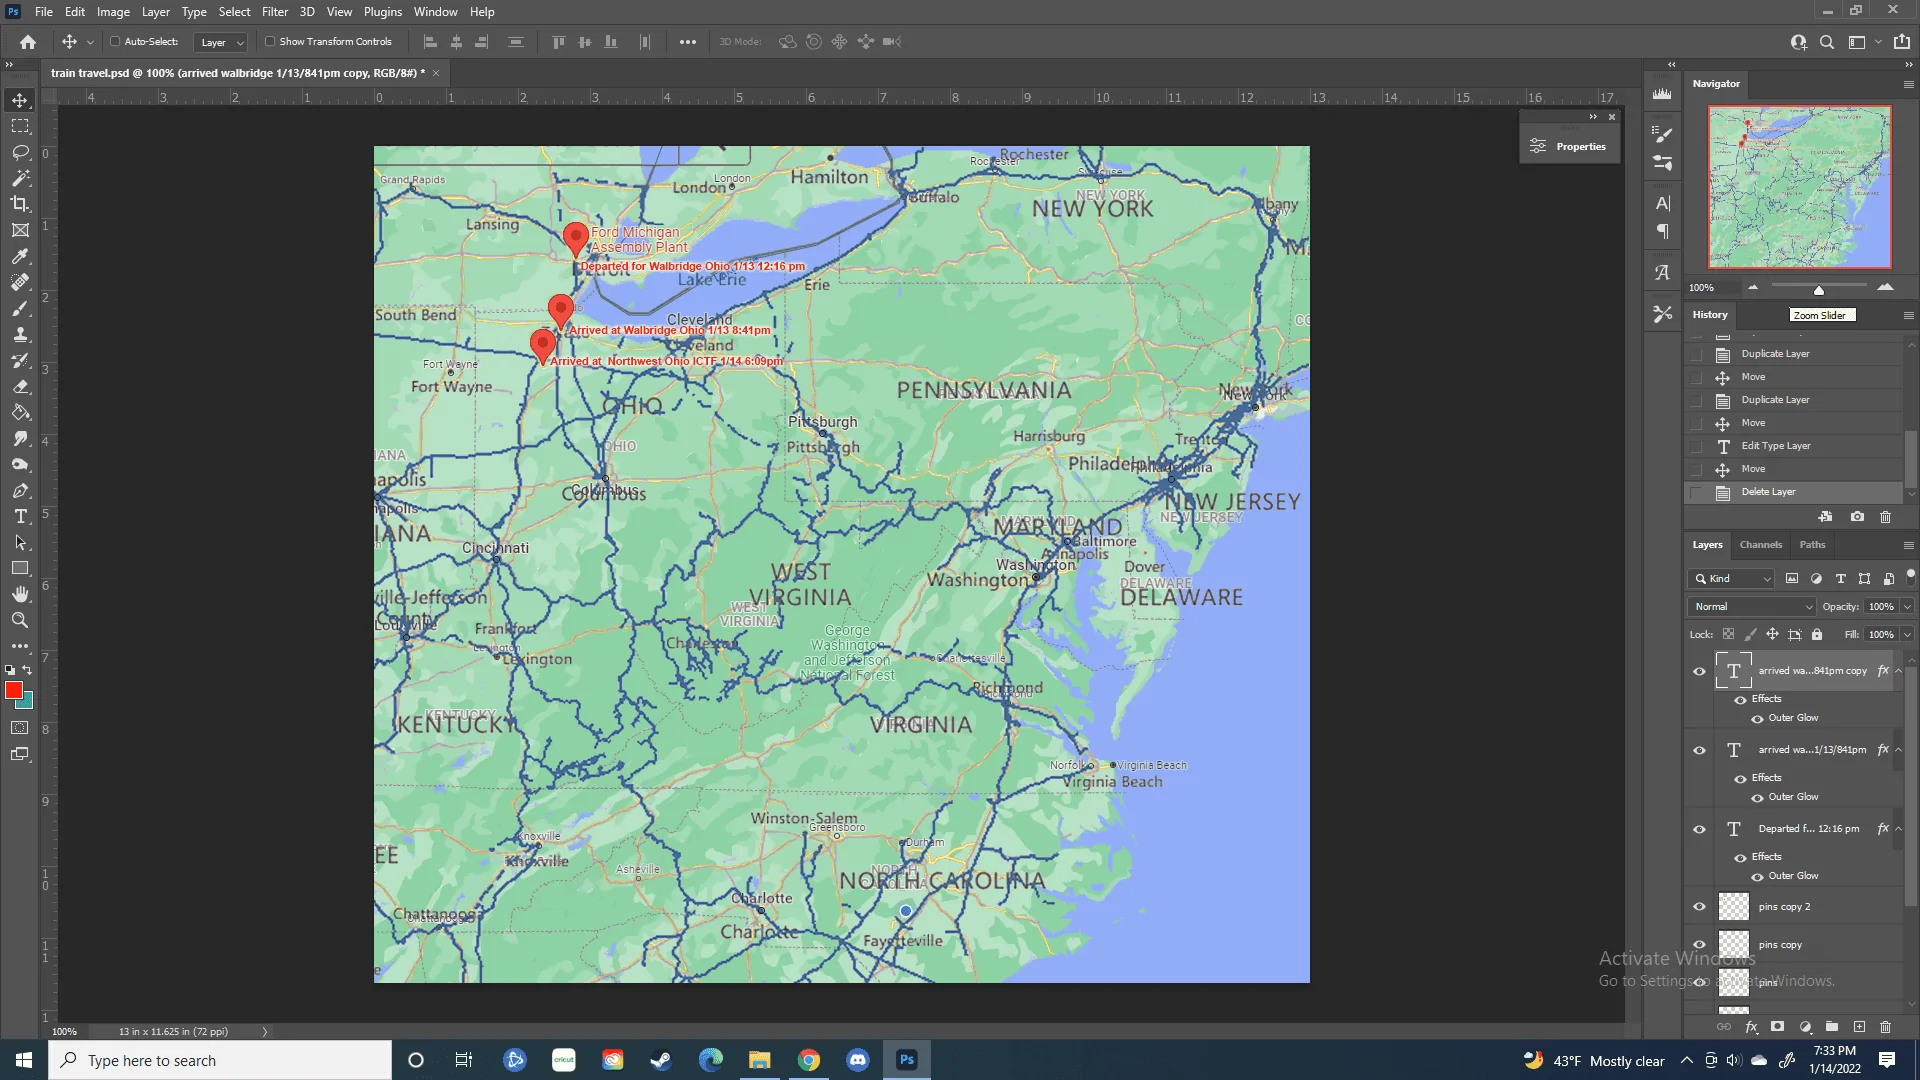Image resolution: width=1920 pixels, height=1080 pixels.
Task: Open the Auto-Select Layer dropdown
Action: [x=221, y=42]
